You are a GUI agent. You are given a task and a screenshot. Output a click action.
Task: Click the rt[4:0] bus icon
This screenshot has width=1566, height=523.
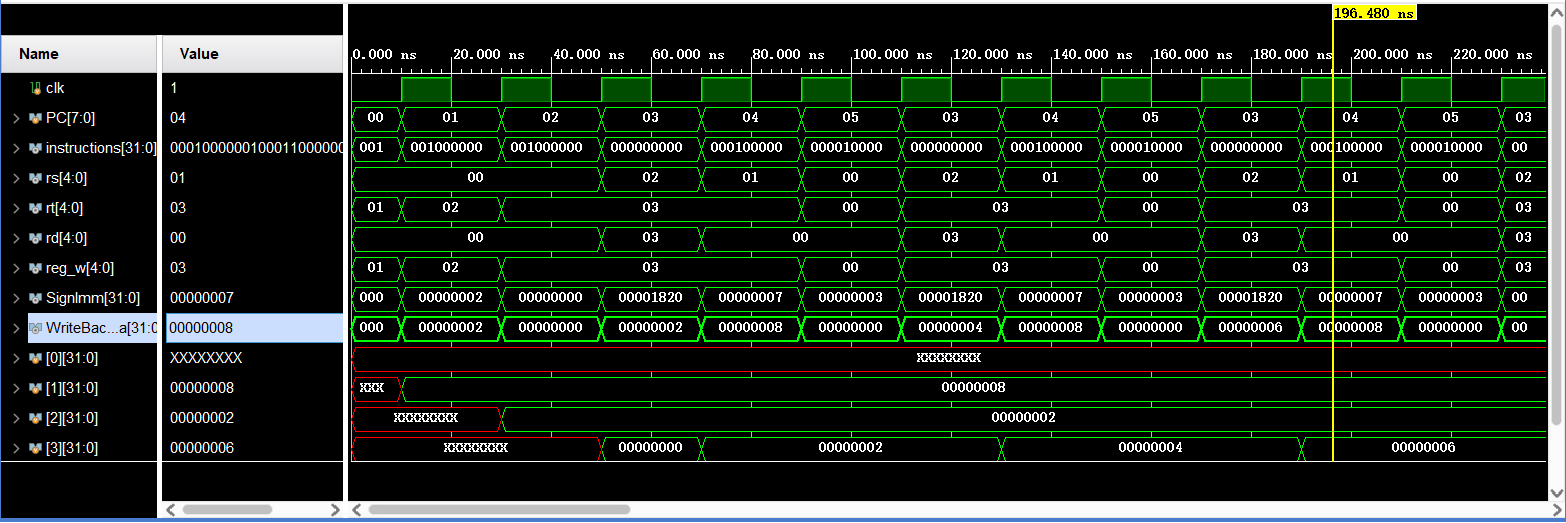pyautogui.click(x=35, y=208)
